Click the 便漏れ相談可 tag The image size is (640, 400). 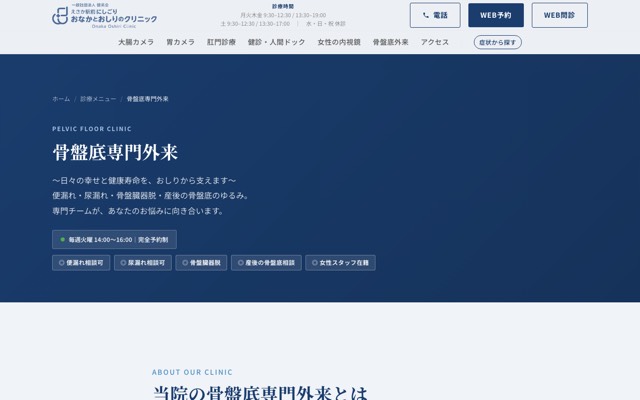(81, 263)
